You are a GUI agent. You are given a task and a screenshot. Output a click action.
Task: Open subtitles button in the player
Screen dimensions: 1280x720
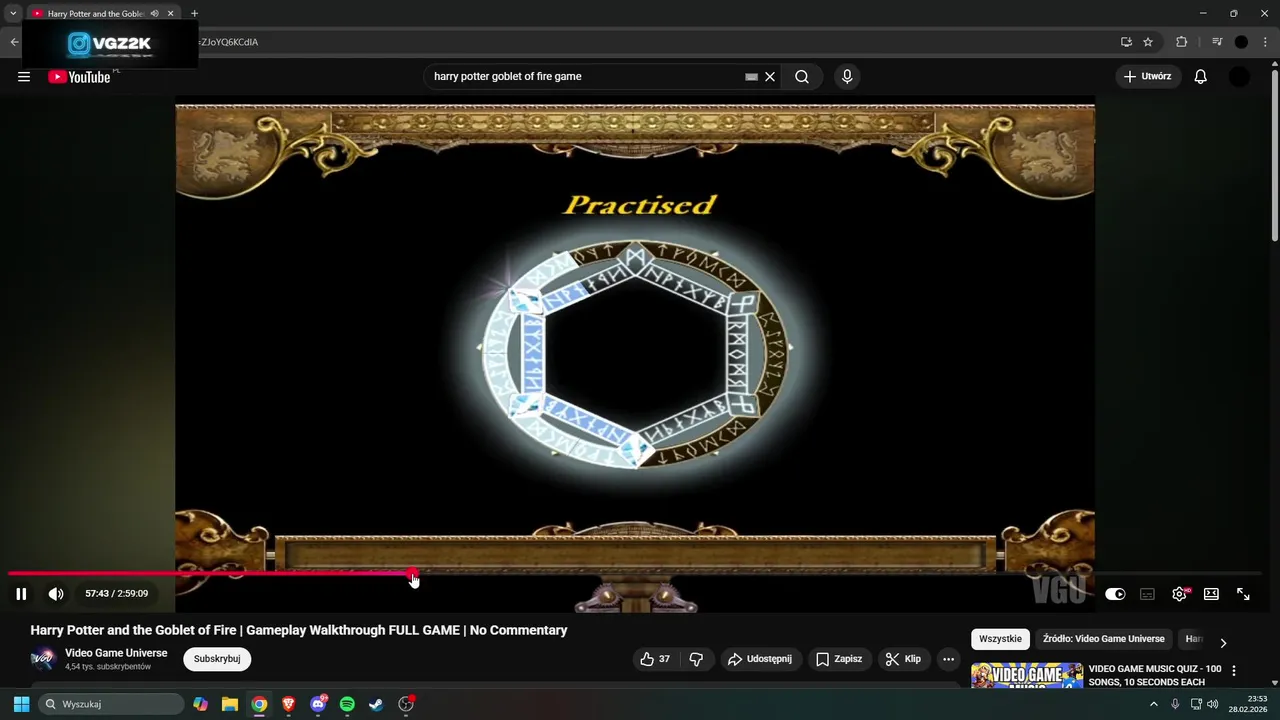click(x=1147, y=594)
